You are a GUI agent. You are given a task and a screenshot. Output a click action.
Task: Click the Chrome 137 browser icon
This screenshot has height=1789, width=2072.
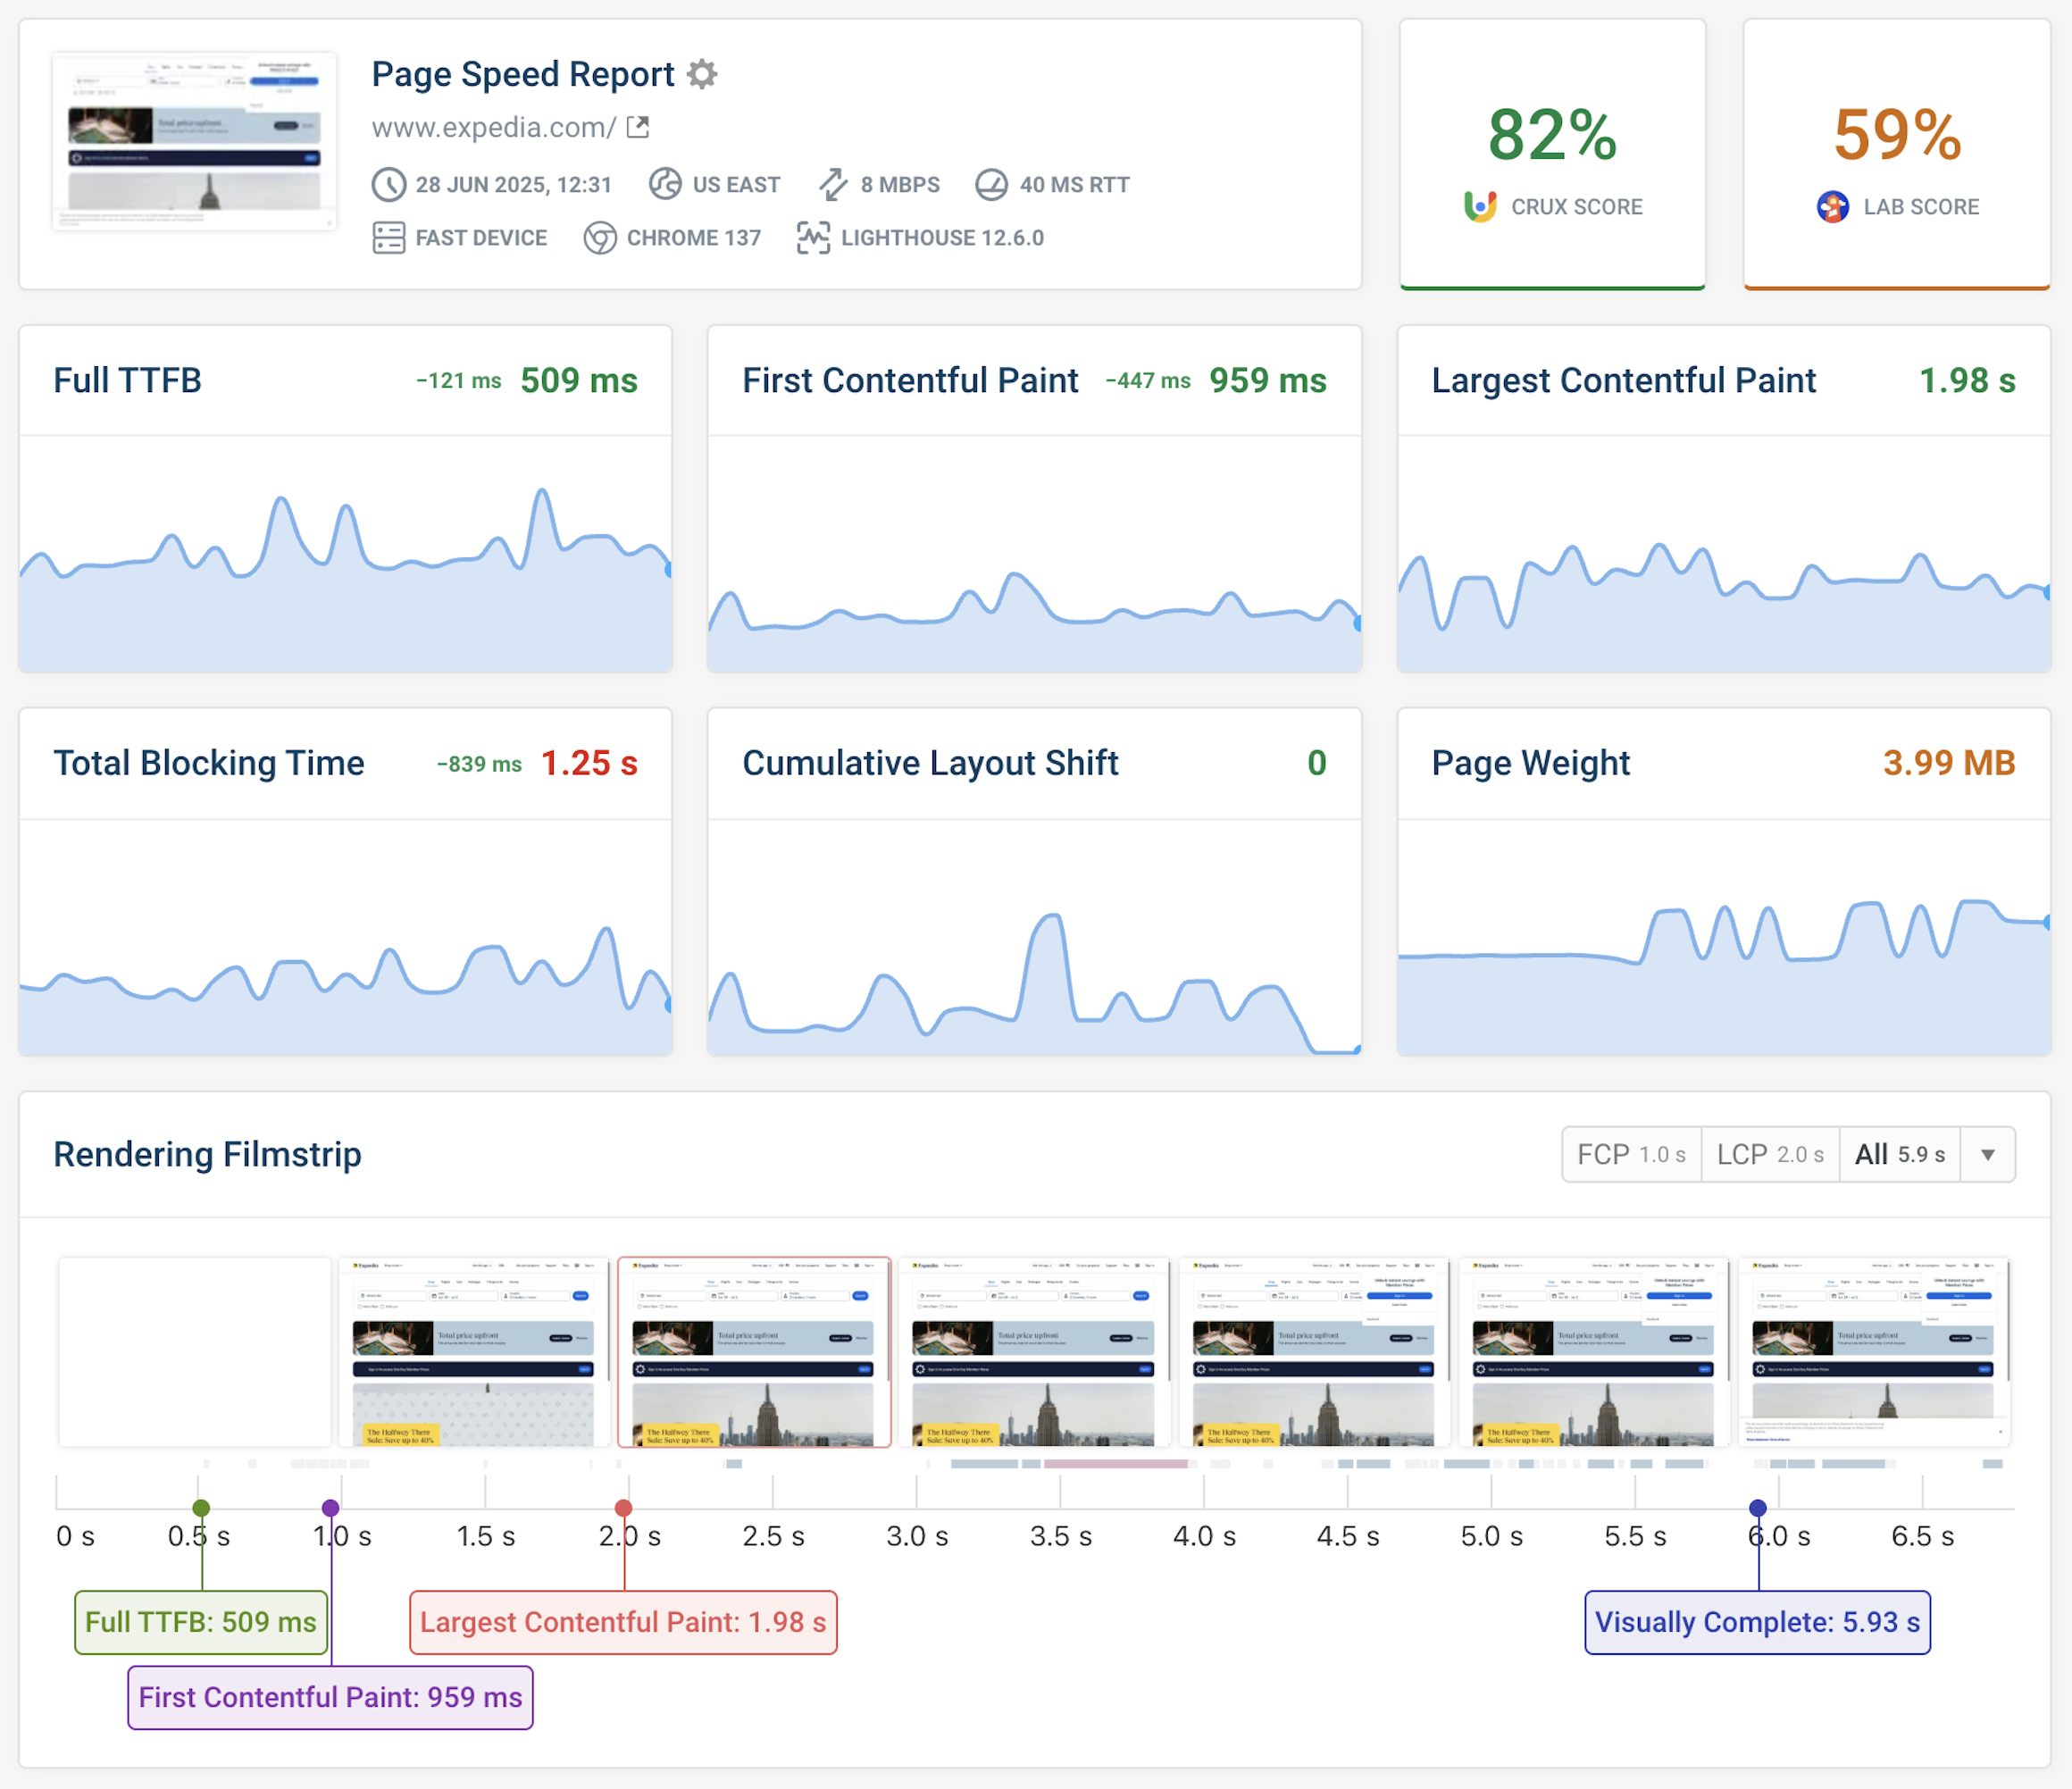pyautogui.click(x=600, y=238)
